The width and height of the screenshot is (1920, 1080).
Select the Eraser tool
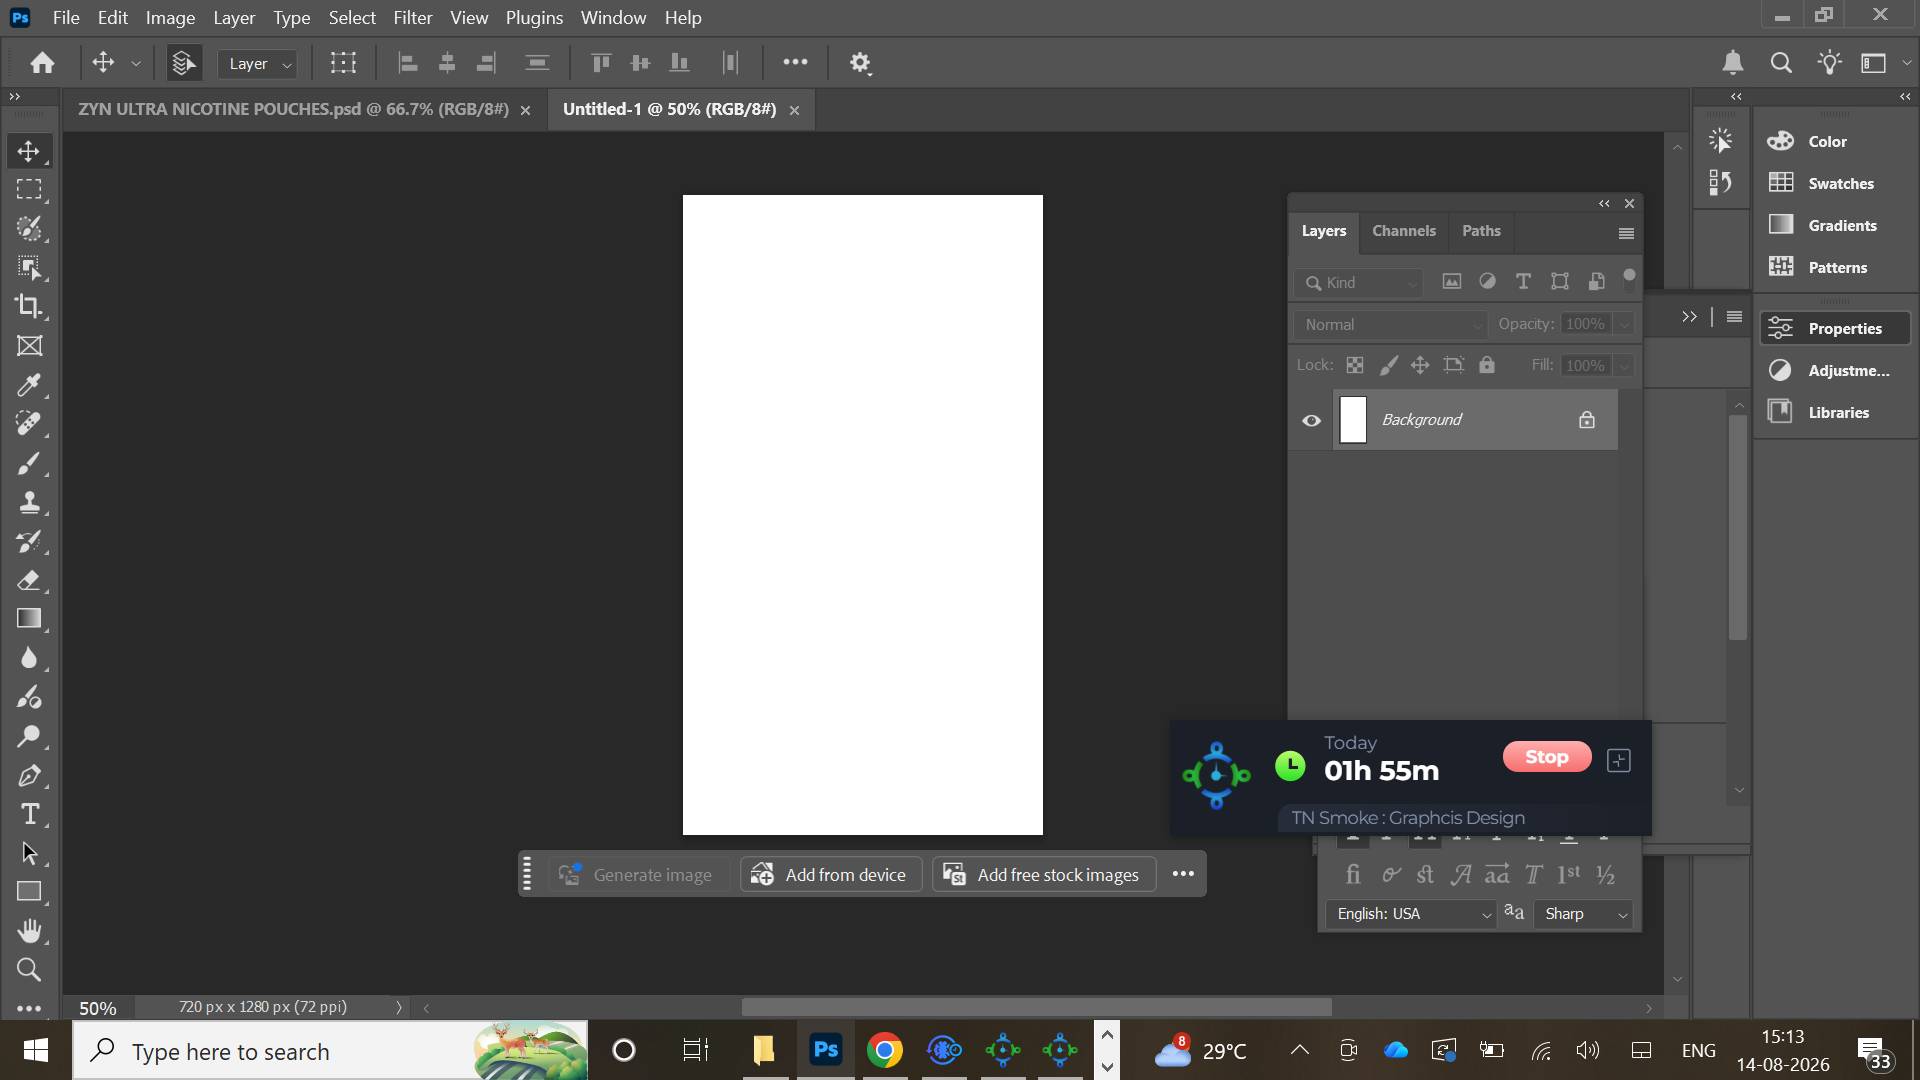tap(29, 580)
